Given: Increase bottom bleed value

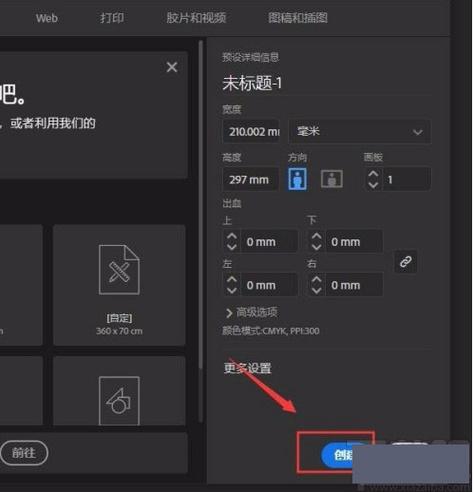Looking at the screenshot, I should tap(316, 236).
